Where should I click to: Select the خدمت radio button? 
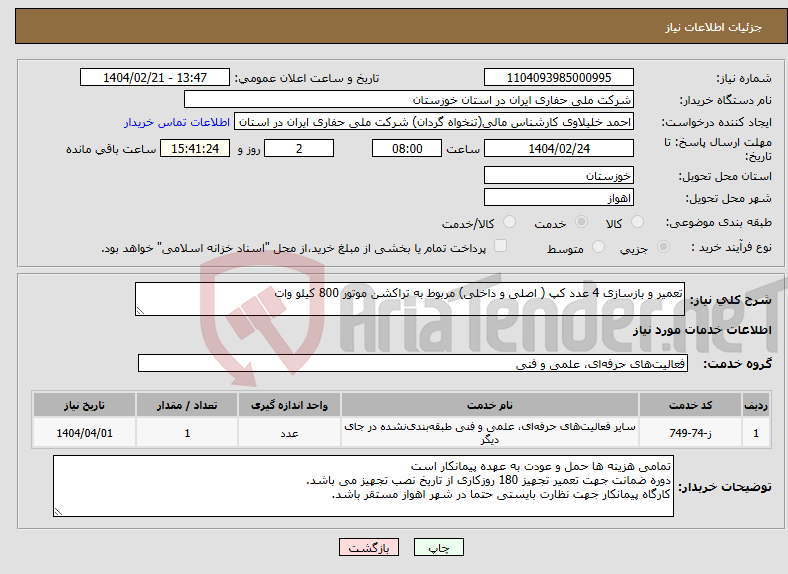pyautogui.click(x=581, y=222)
